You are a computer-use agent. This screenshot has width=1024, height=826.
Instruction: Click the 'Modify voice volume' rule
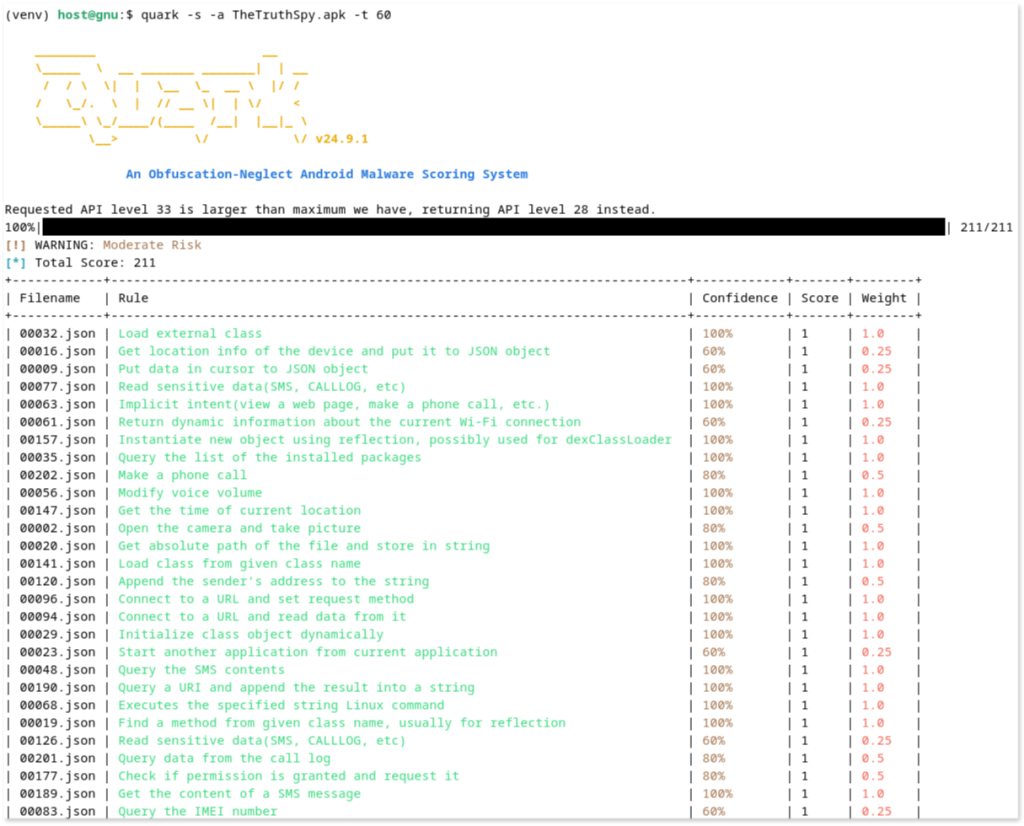tap(190, 493)
